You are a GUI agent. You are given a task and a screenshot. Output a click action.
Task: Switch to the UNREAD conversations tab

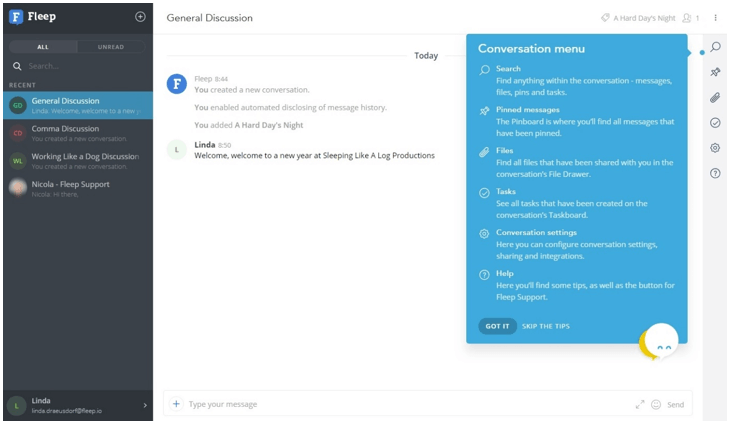point(111,47)
